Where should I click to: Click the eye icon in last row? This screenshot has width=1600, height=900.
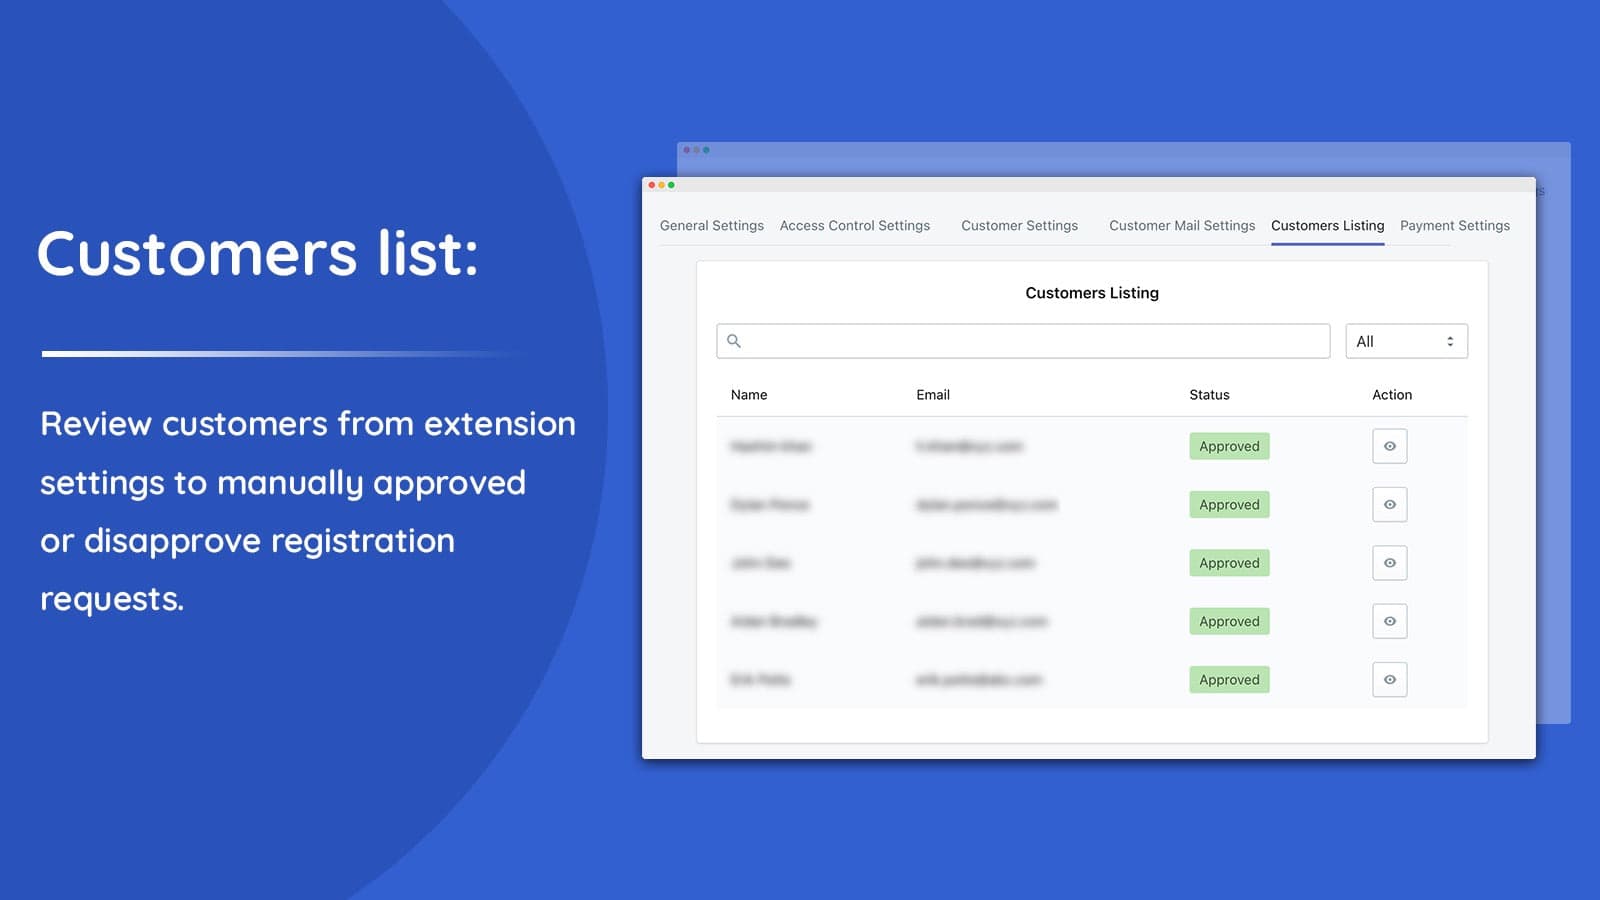pyautogui.click(x=1389, y=680)
